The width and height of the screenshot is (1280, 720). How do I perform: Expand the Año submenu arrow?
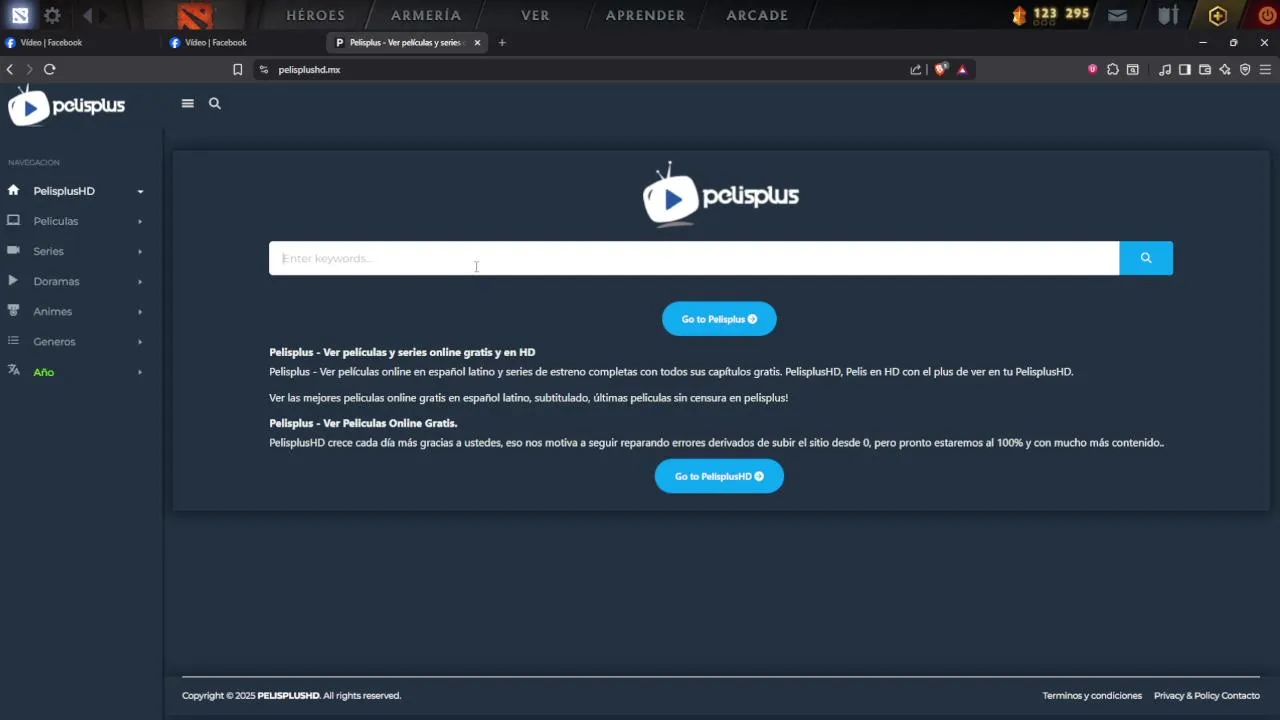tap(140, 372)
